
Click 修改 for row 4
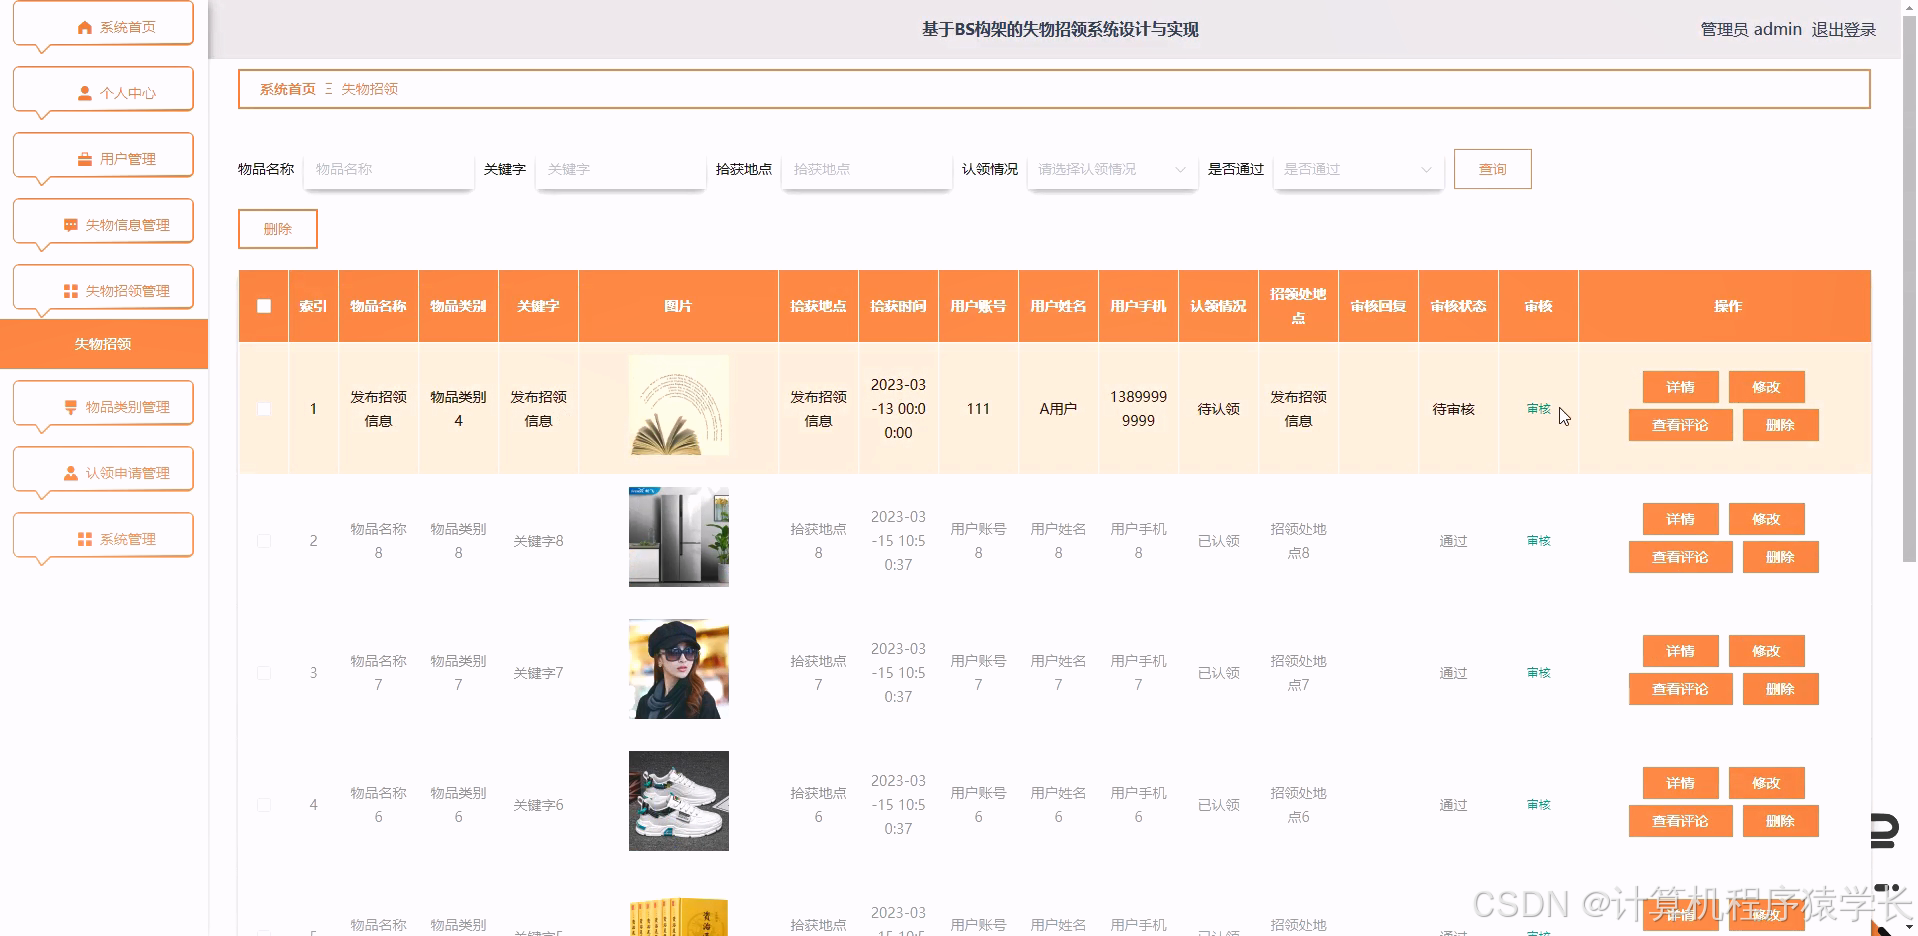pyautogui.click(x=1766, y=783)
